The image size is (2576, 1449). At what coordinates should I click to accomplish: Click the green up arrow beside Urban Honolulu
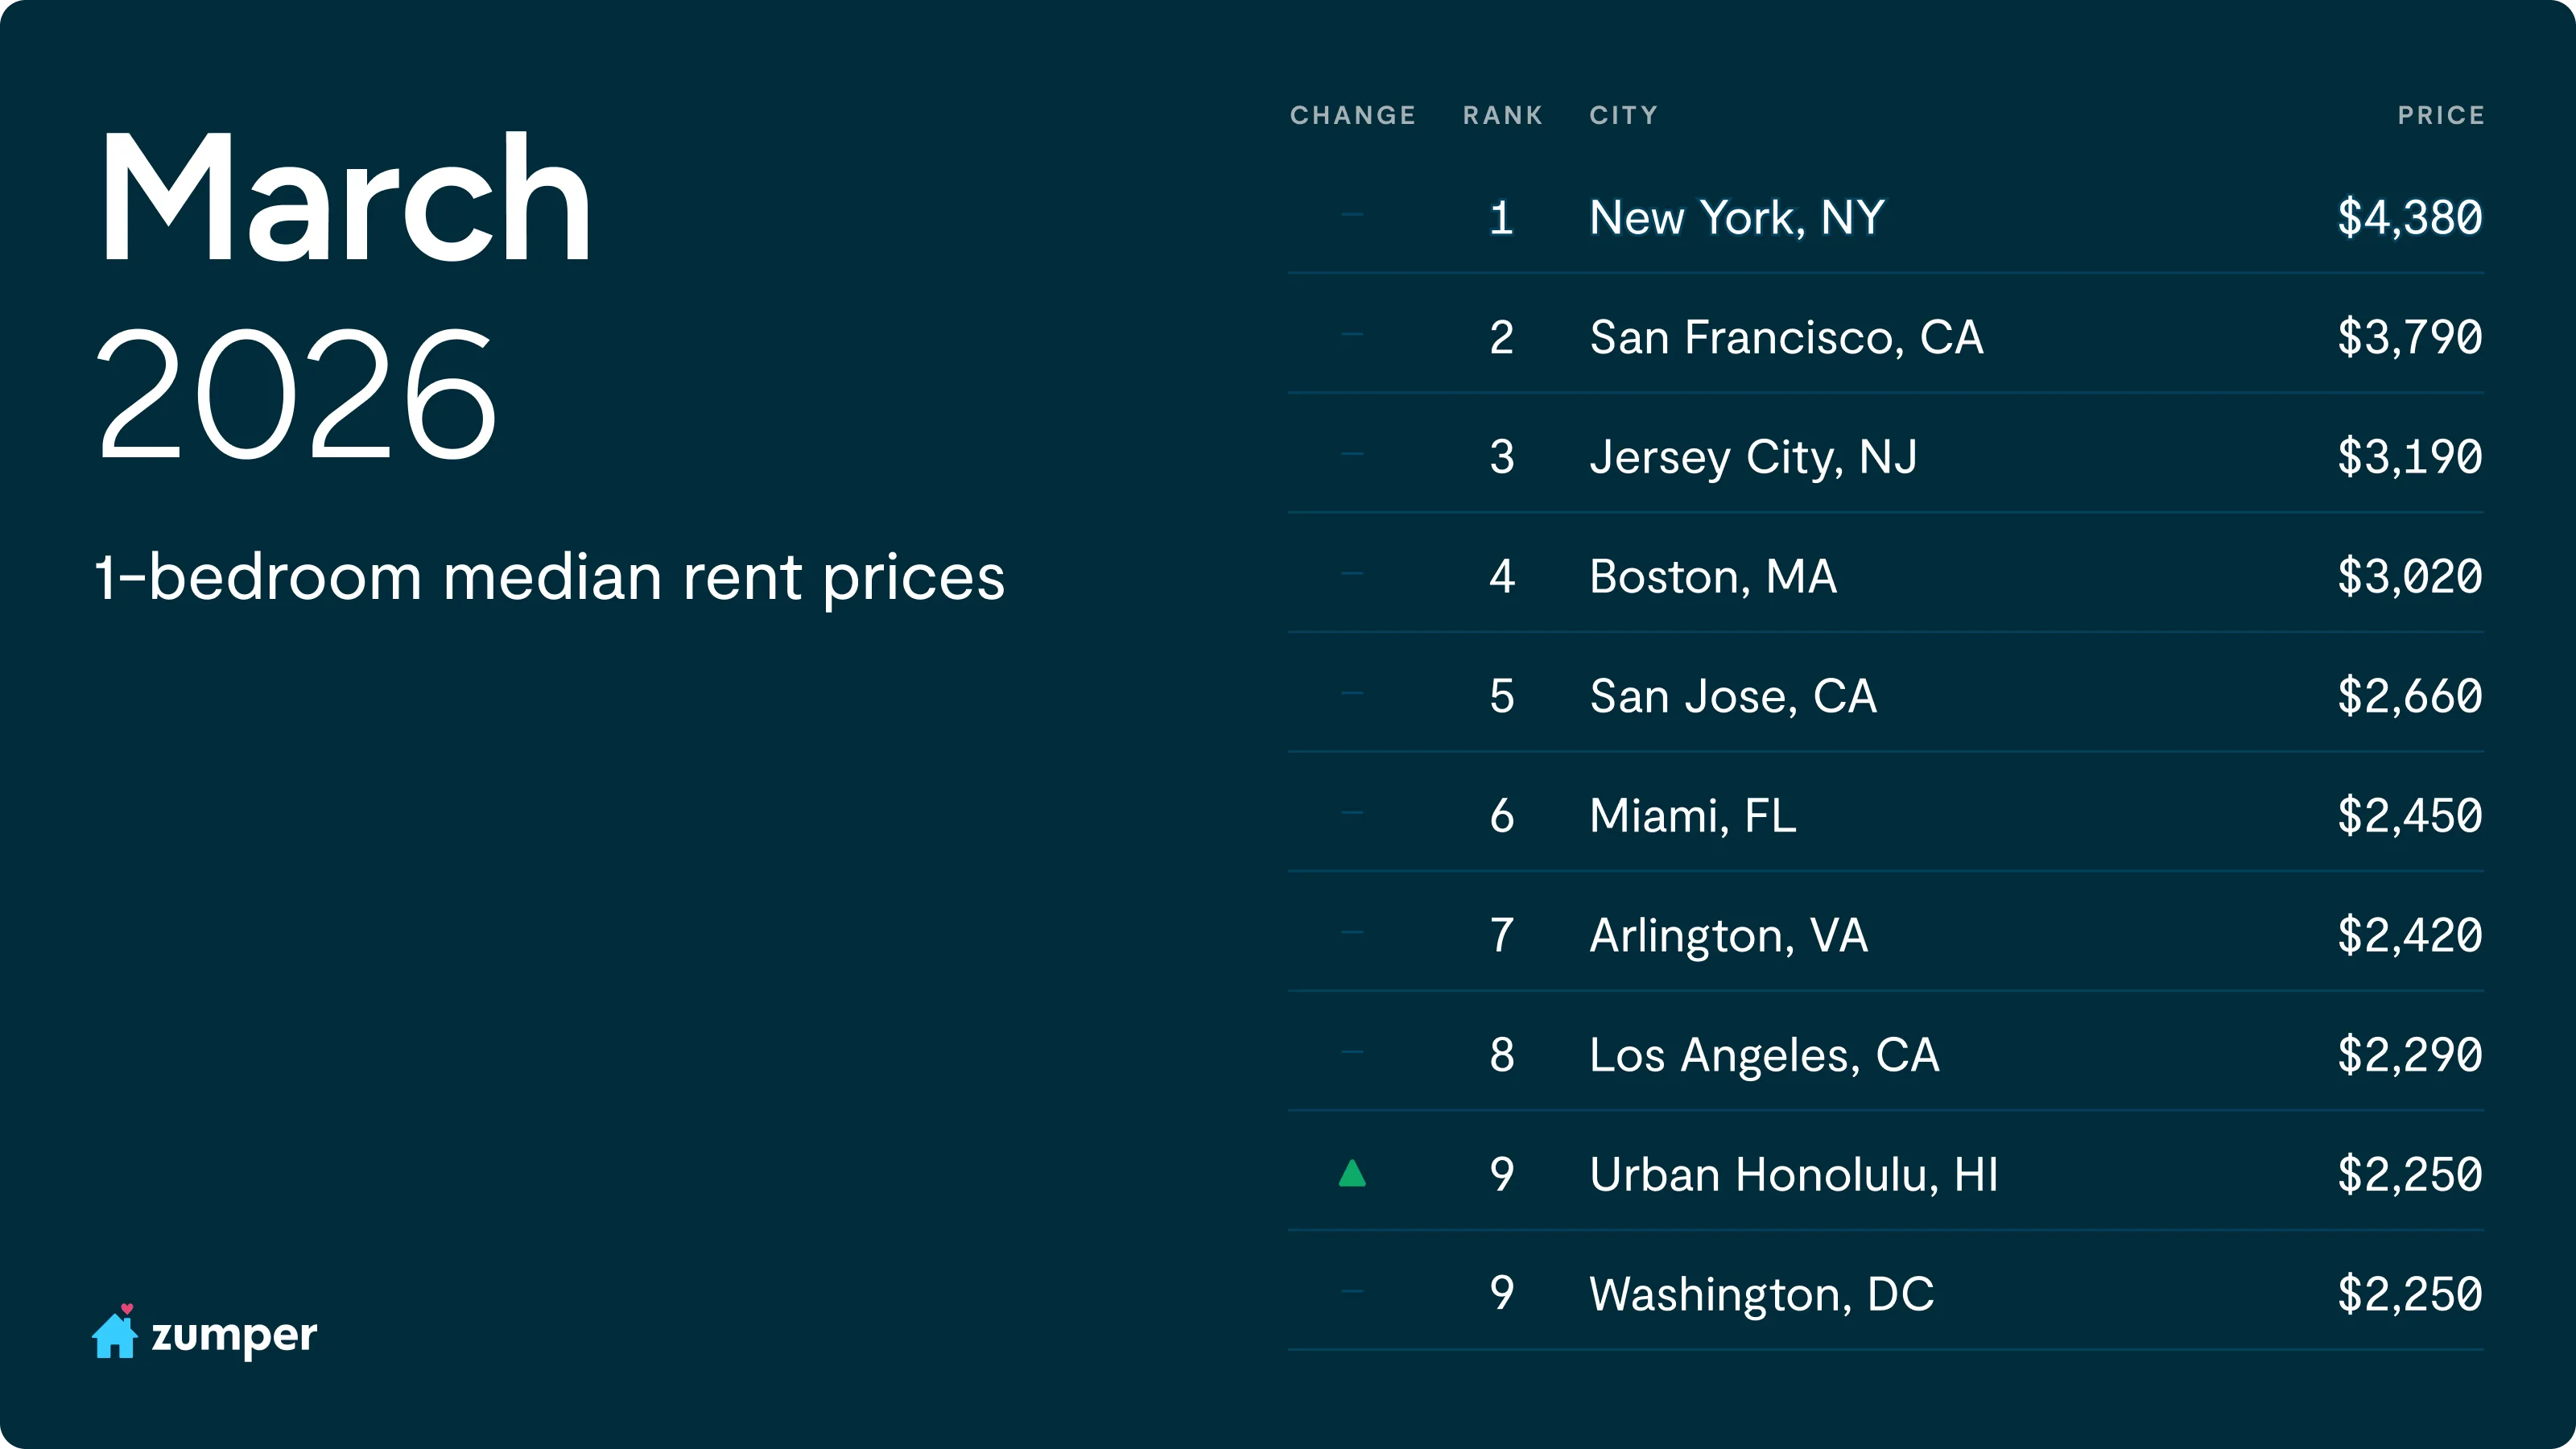point(1352,1173)
